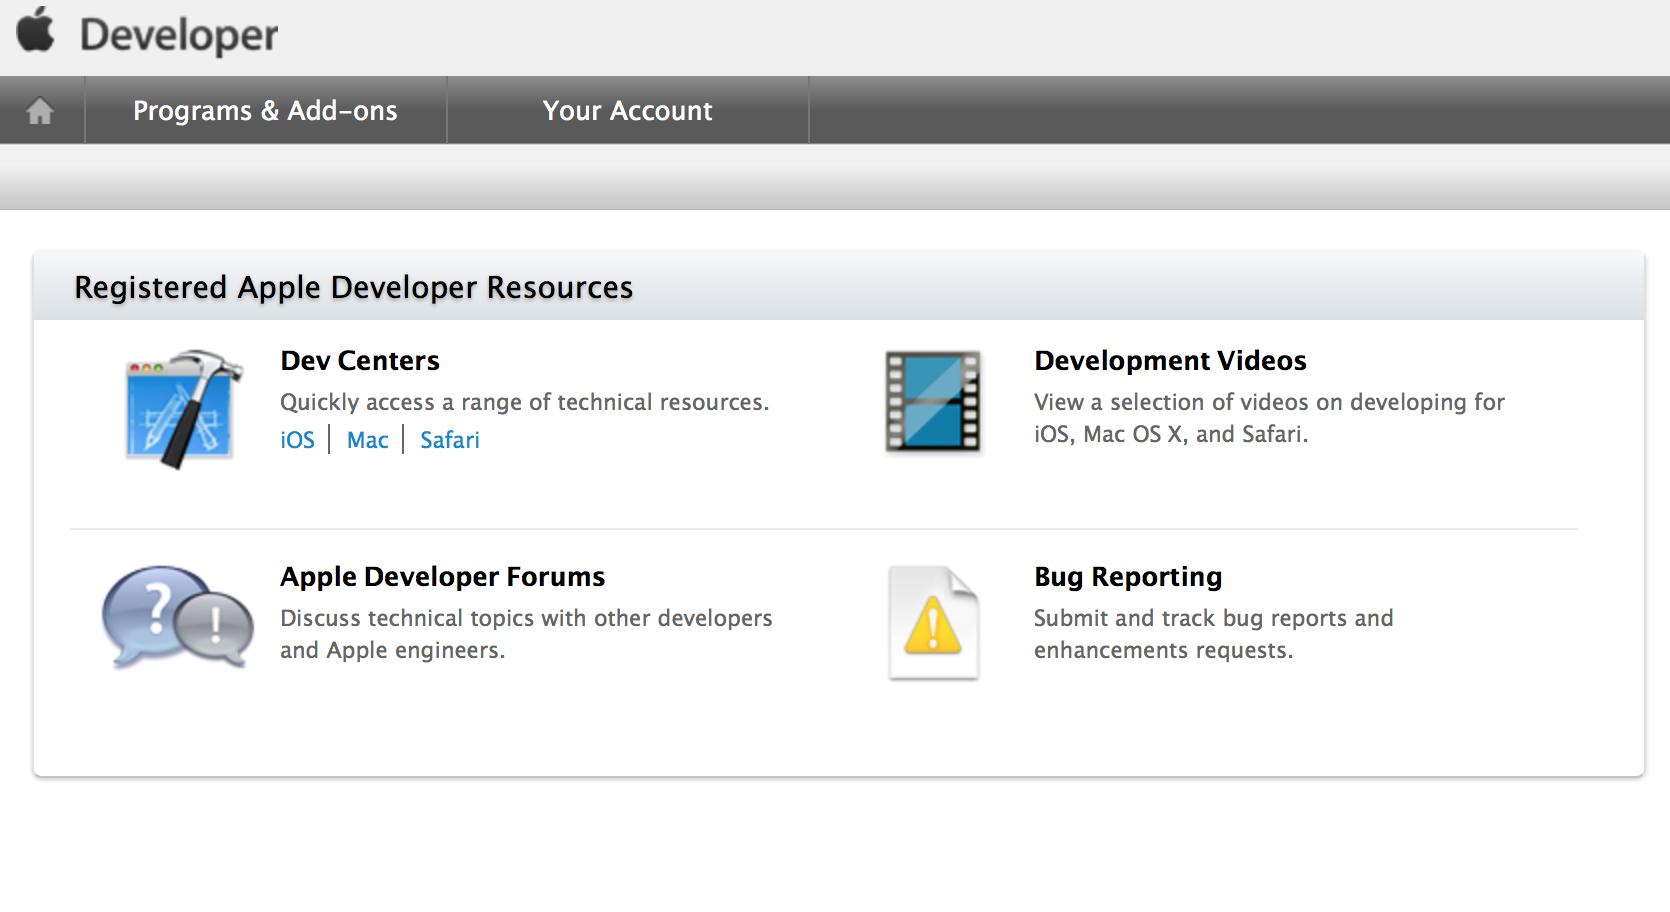Open the Apple Developer Forums speech bubbles icon
The width and height of the screenshot is (1670, 912).
tap(178, 618)
